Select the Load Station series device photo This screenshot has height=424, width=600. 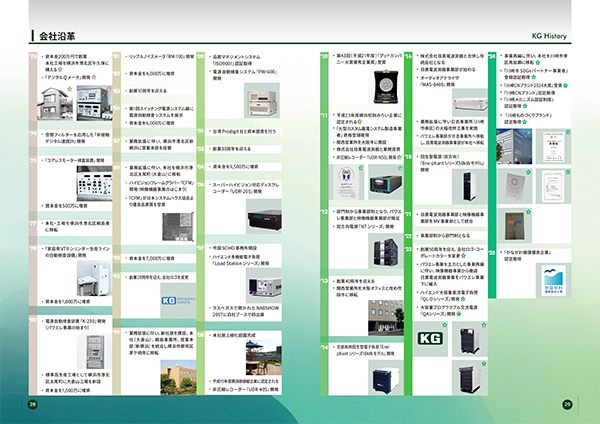click(264, 285)
